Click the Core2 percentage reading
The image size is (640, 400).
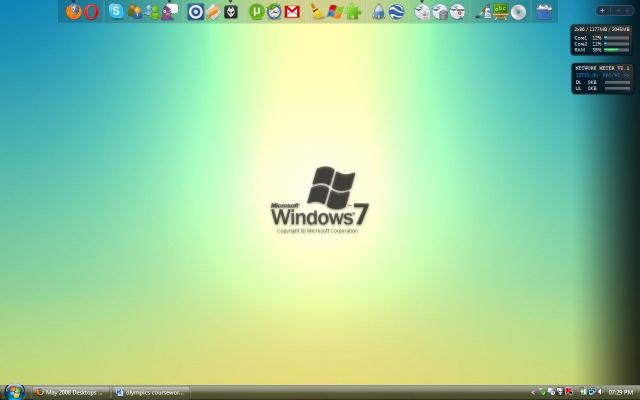(597, 44)
